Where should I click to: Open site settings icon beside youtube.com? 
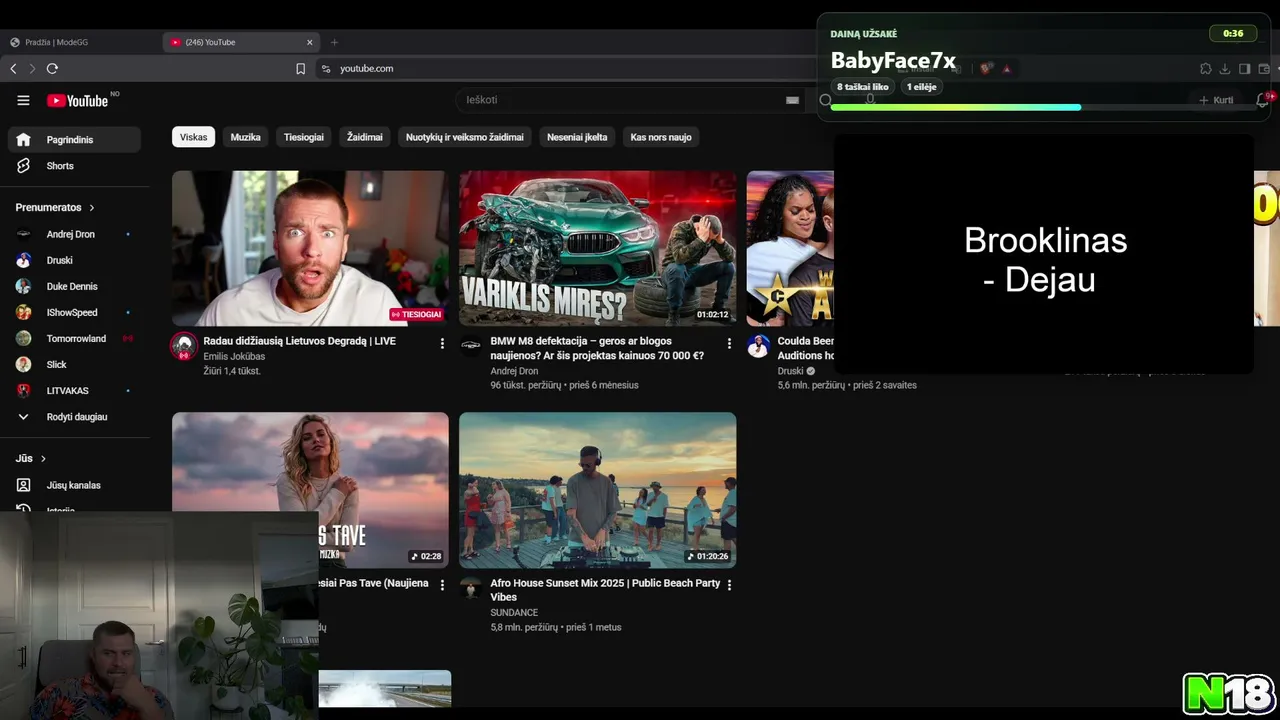tap(325, 69)
